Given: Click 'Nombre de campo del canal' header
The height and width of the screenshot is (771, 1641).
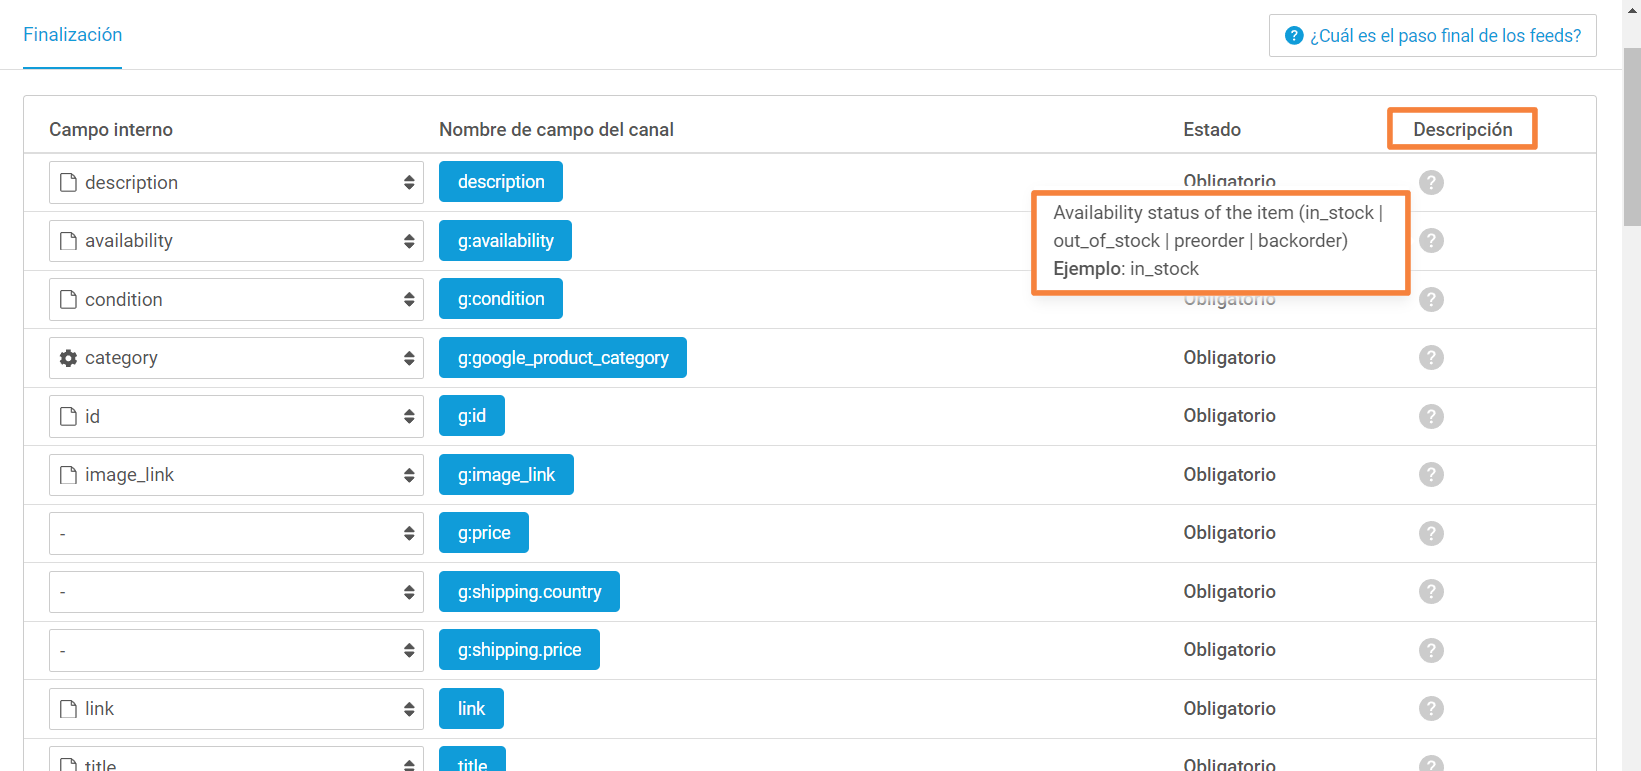Looking at the screenshot, I should pos(556,129).
